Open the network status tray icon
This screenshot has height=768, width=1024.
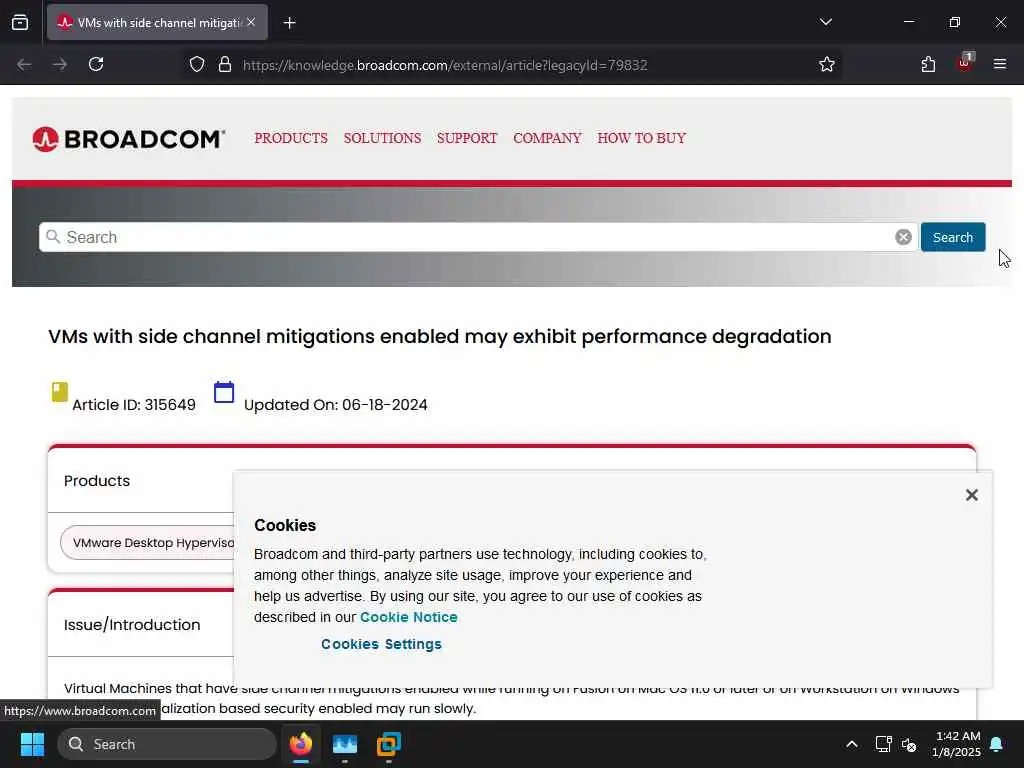click(884, 744)
